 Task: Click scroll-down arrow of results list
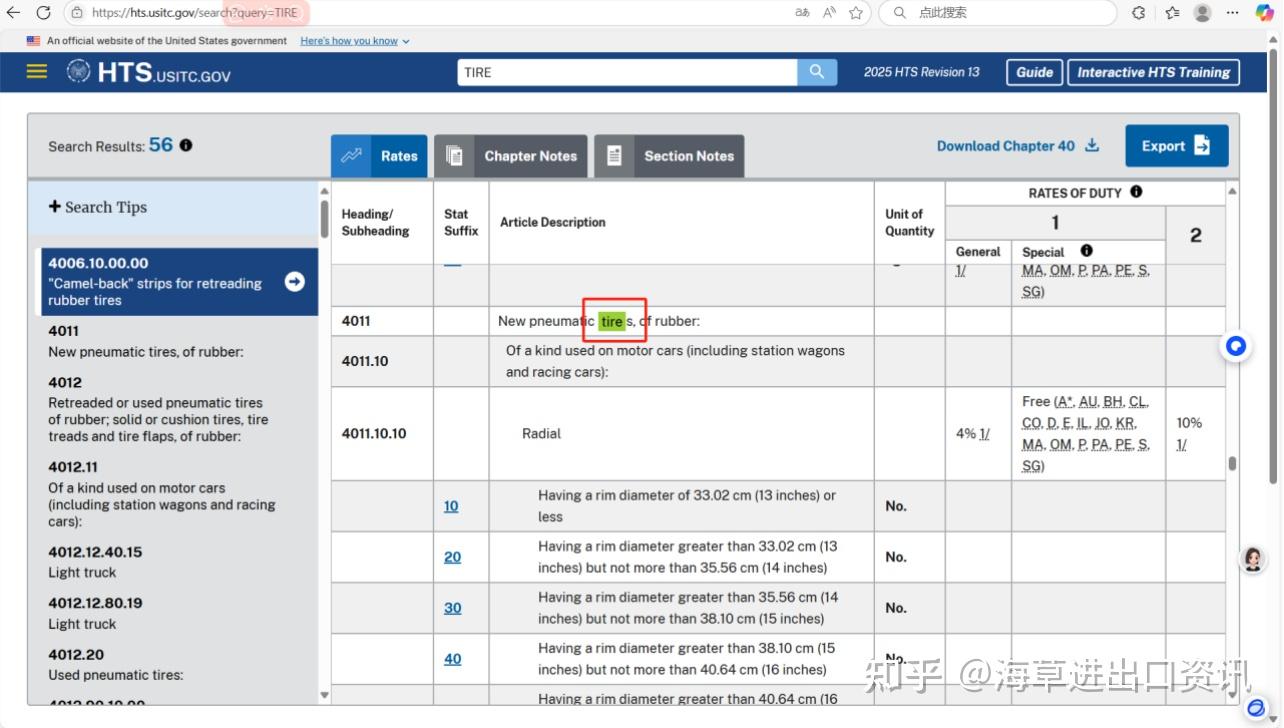(x=324, y=694)
